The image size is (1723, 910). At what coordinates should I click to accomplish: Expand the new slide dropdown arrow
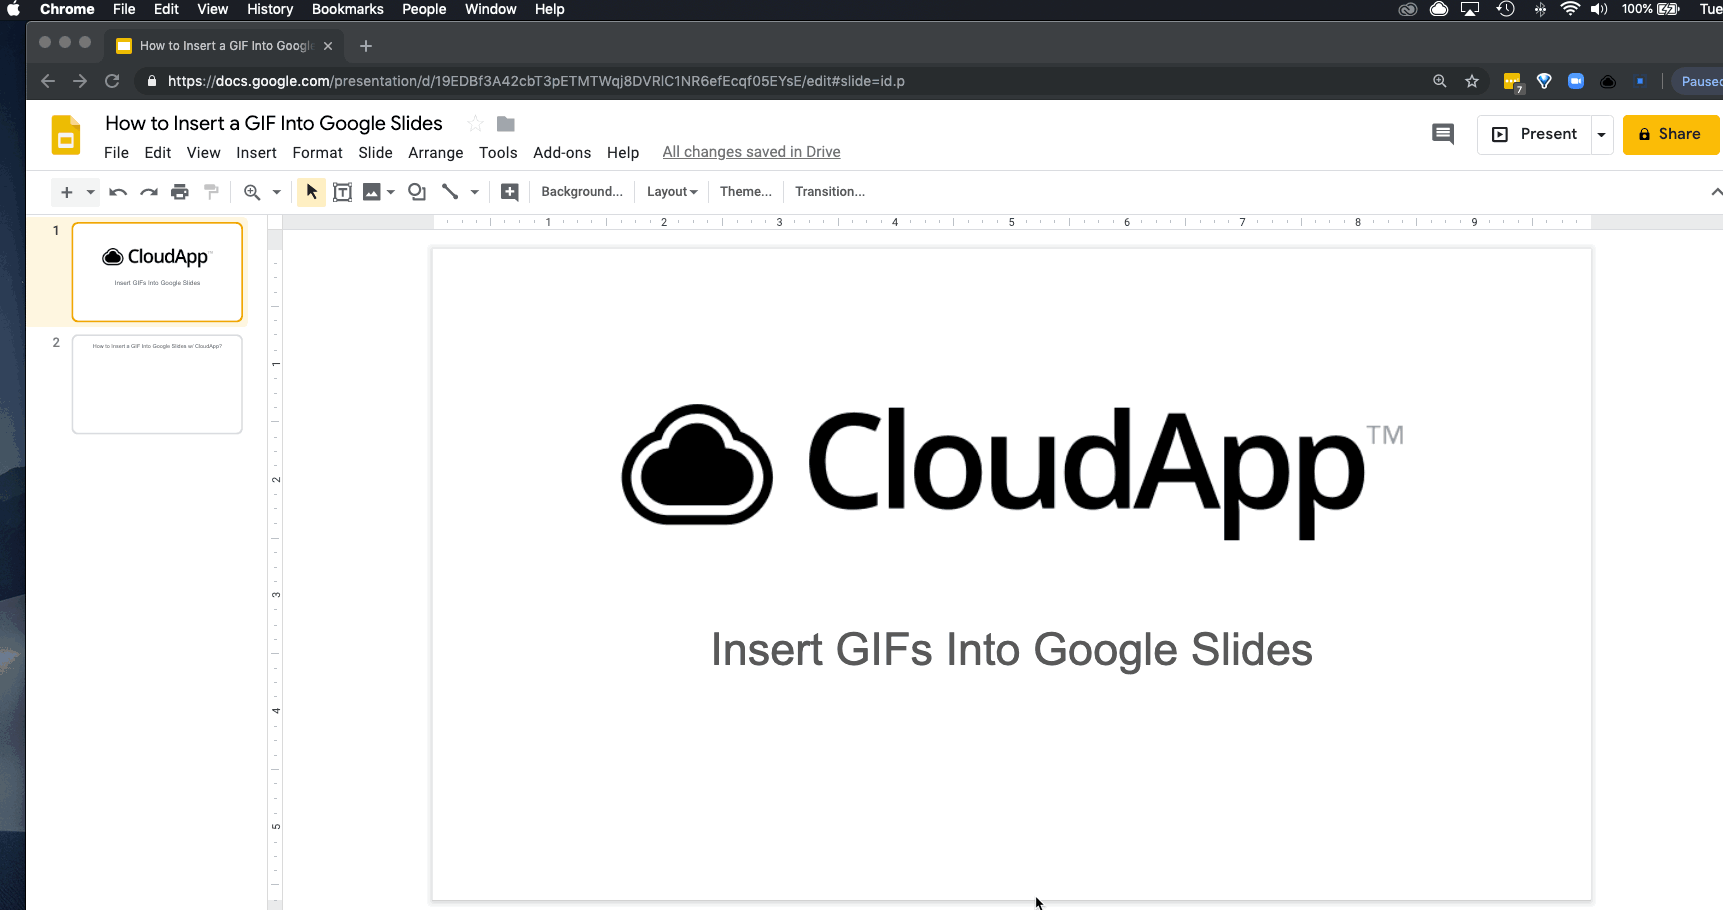click(90, 192)
